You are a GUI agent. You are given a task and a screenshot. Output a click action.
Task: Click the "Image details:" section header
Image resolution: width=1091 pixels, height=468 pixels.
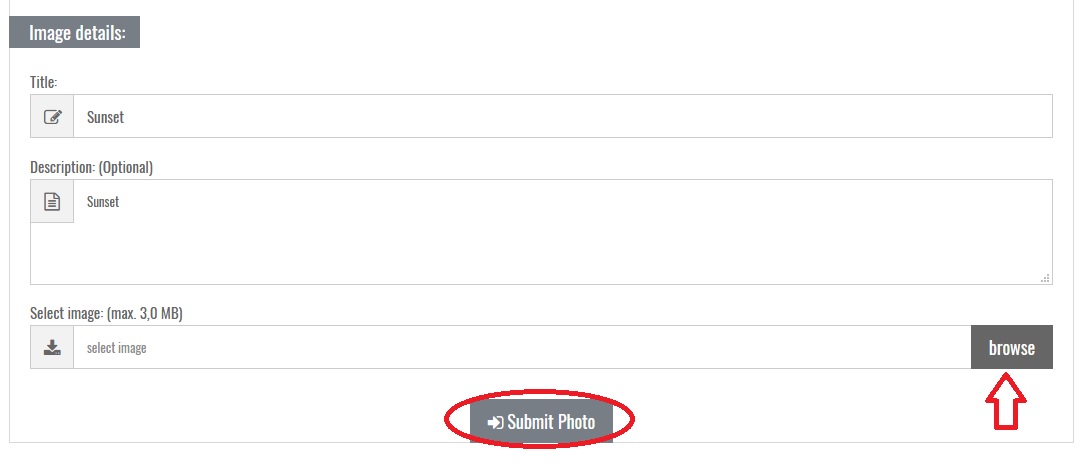point(75,33)
